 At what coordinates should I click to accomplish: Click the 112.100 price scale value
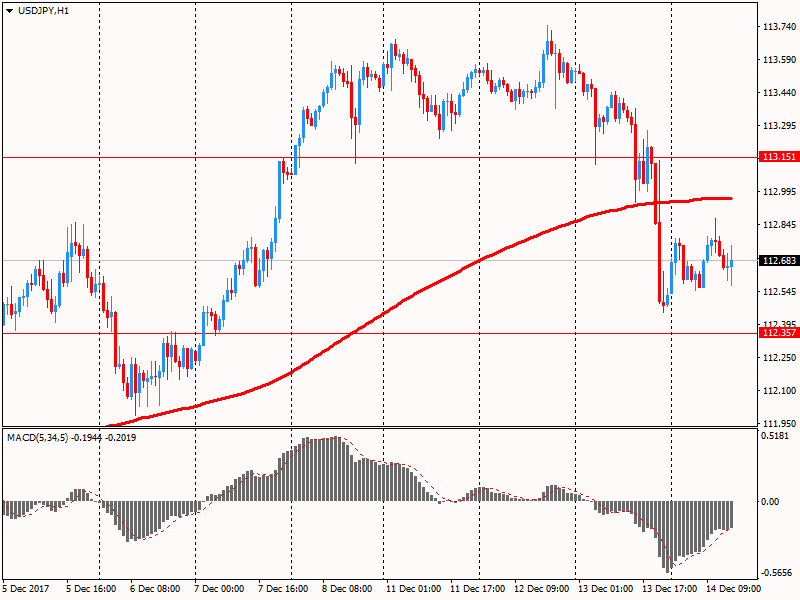pos(779,391)
